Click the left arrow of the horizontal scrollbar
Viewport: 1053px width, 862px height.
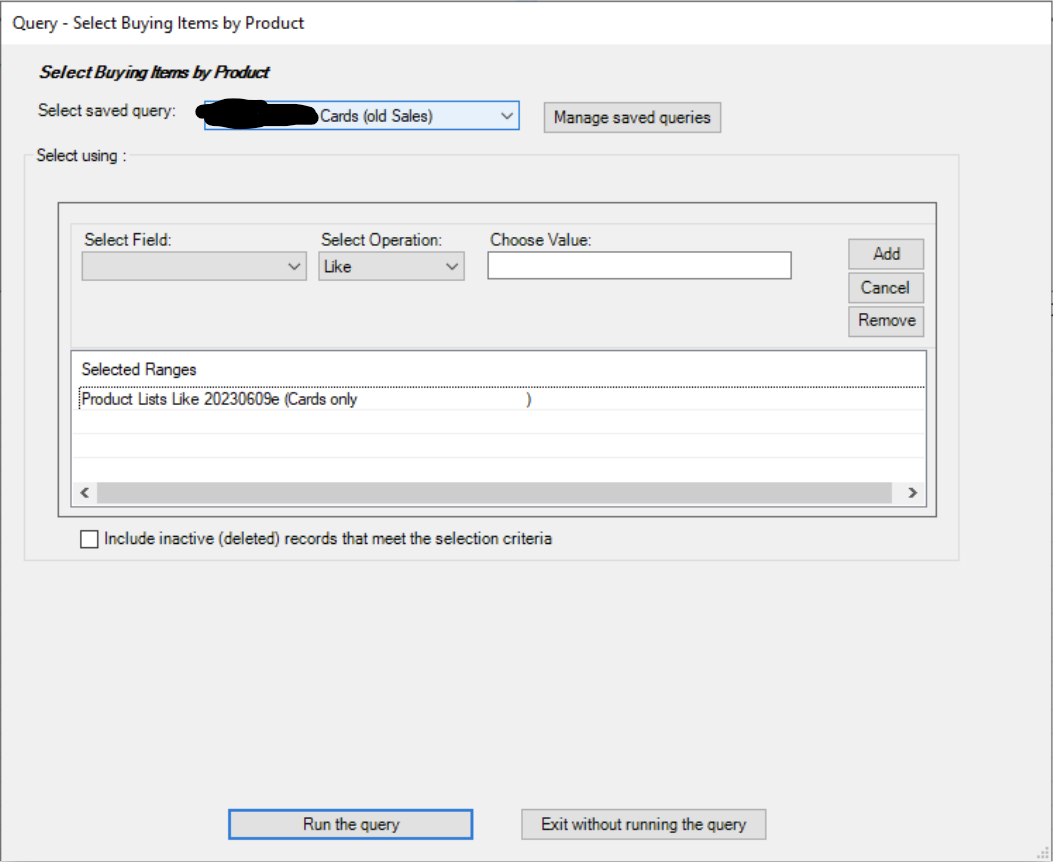coord(85,493)
